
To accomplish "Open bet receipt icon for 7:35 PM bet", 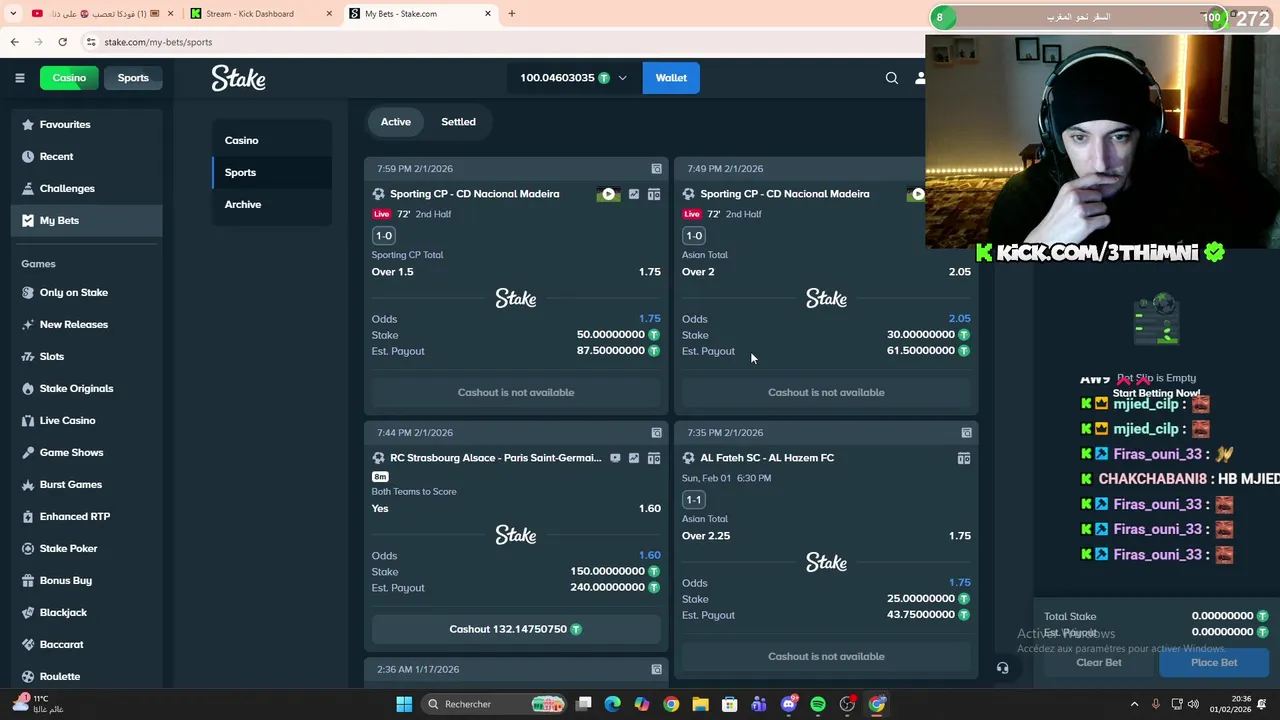I will point(966,433).
